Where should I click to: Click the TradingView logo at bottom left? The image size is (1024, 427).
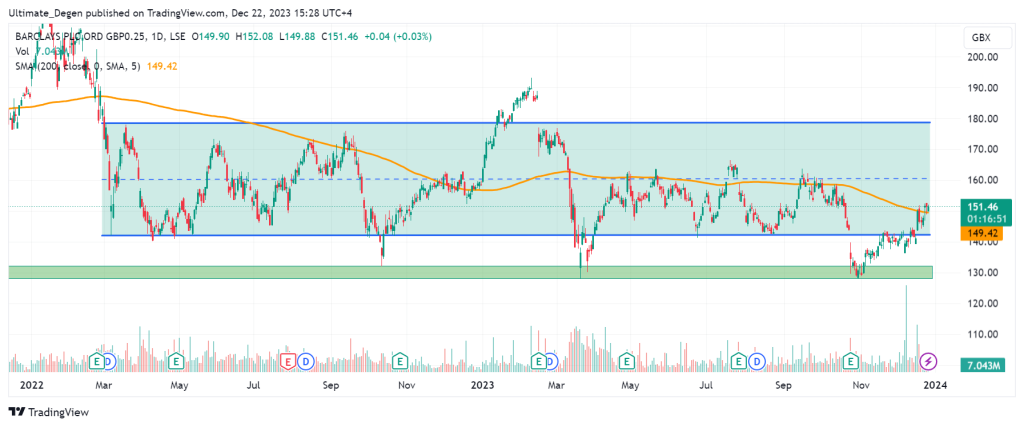point(48,412)
